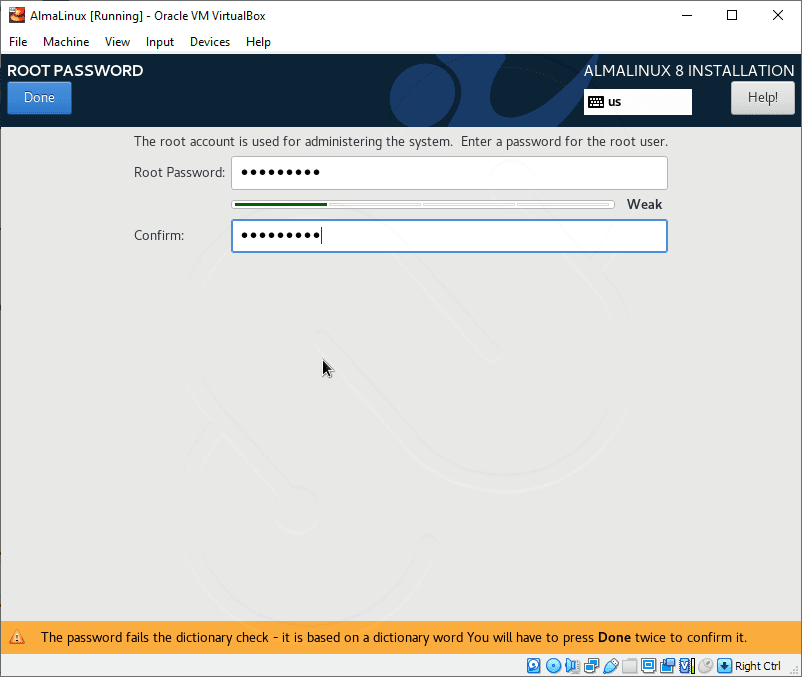Click the ROOT PASSWORD heading
The width and height of the screenshot is (802, 677).
(75, 71)
